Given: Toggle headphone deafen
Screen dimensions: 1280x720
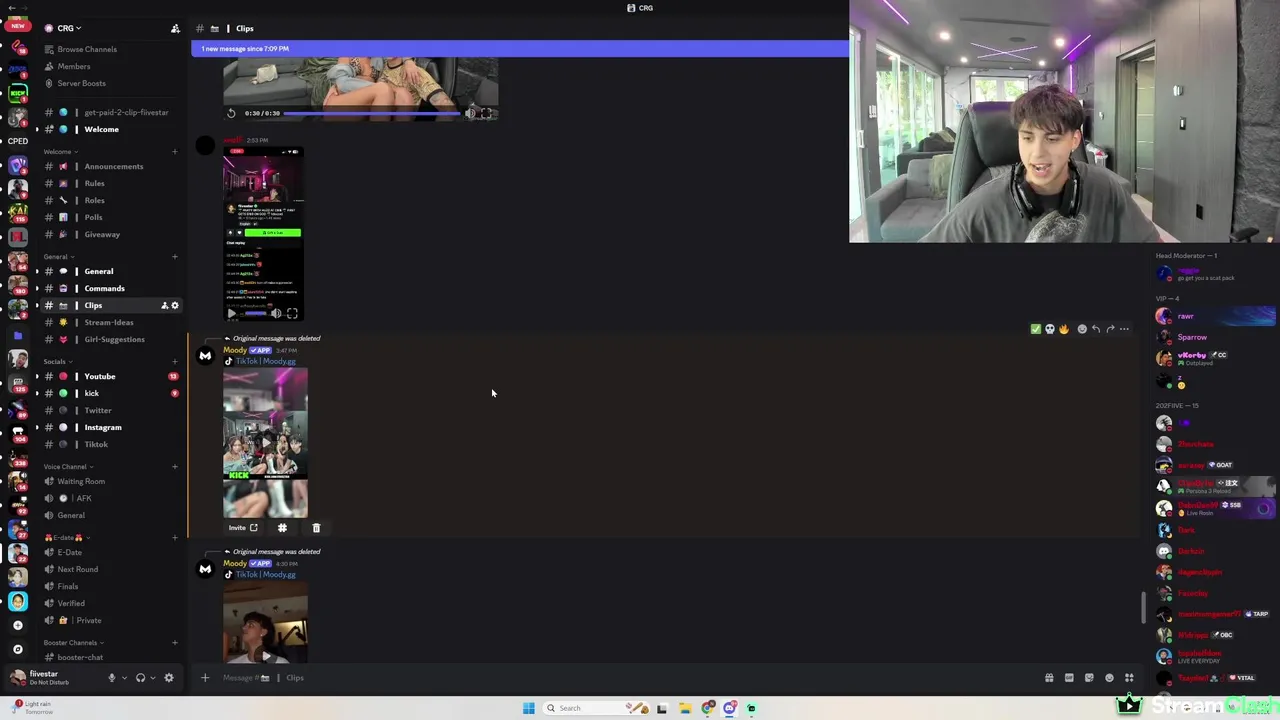Looking at the screenshot, I should 140,678.
